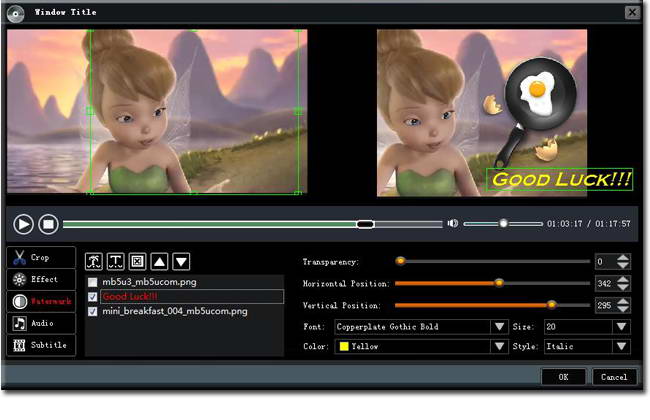Click the Horizontal Position value field
Viewport: 650px width, 420px height.
pyautogui.click(x=605, y=284)
